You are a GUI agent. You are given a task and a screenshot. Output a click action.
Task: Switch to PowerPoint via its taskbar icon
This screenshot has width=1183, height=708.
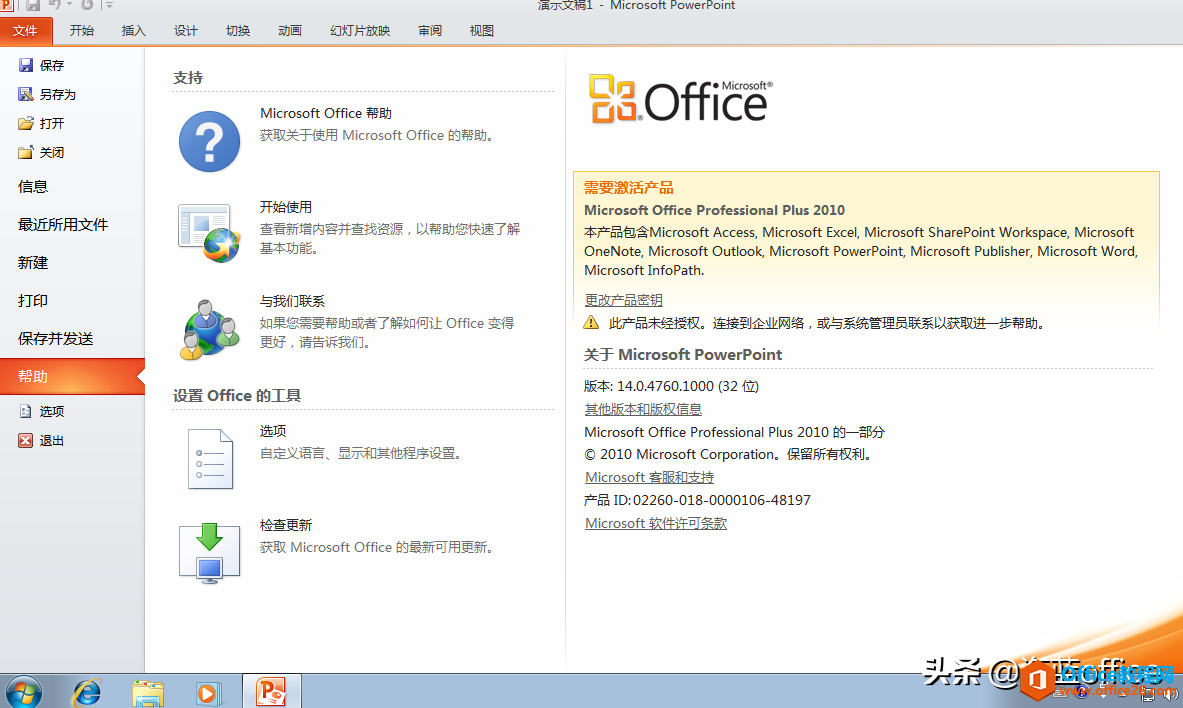[x=271, y=691]
